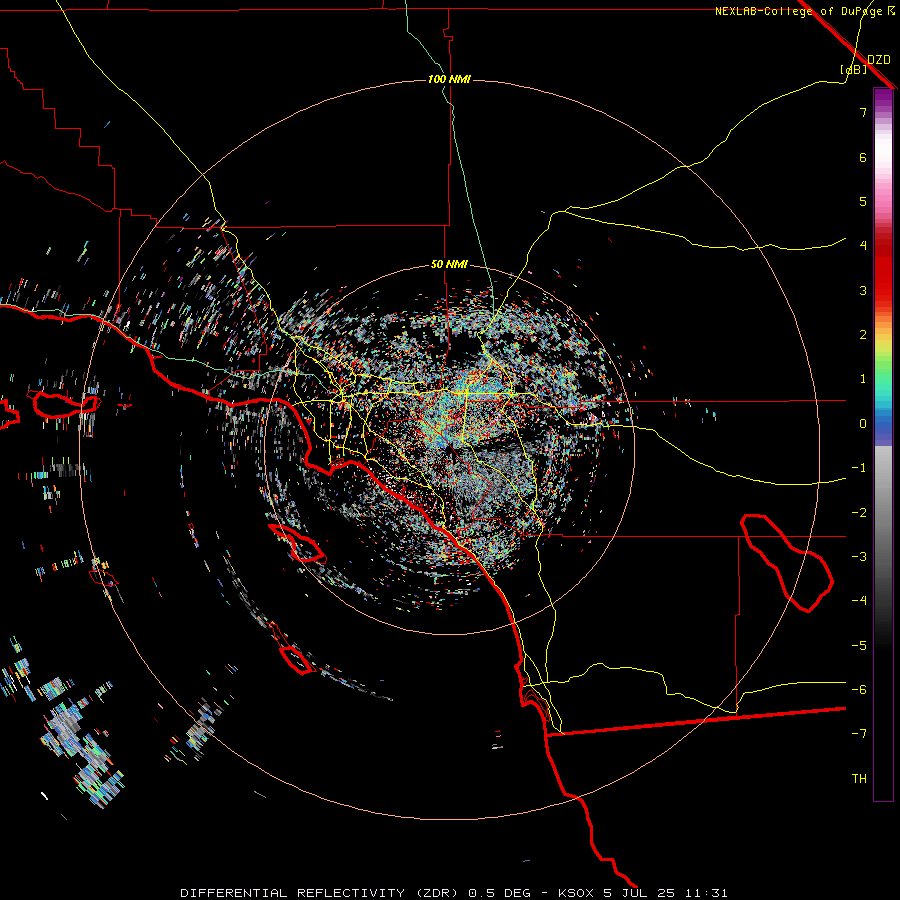Click the -7 value on the scale
The image size is (900, 900).
(859, 734)
